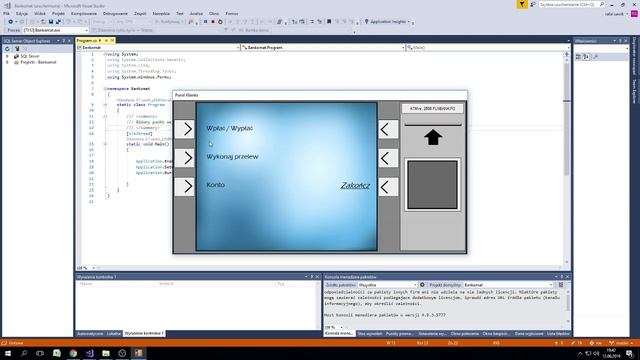Click the Property Pages wrench icon
The image size is (640, 360).
pyautogui.click(x=596, y=57)
